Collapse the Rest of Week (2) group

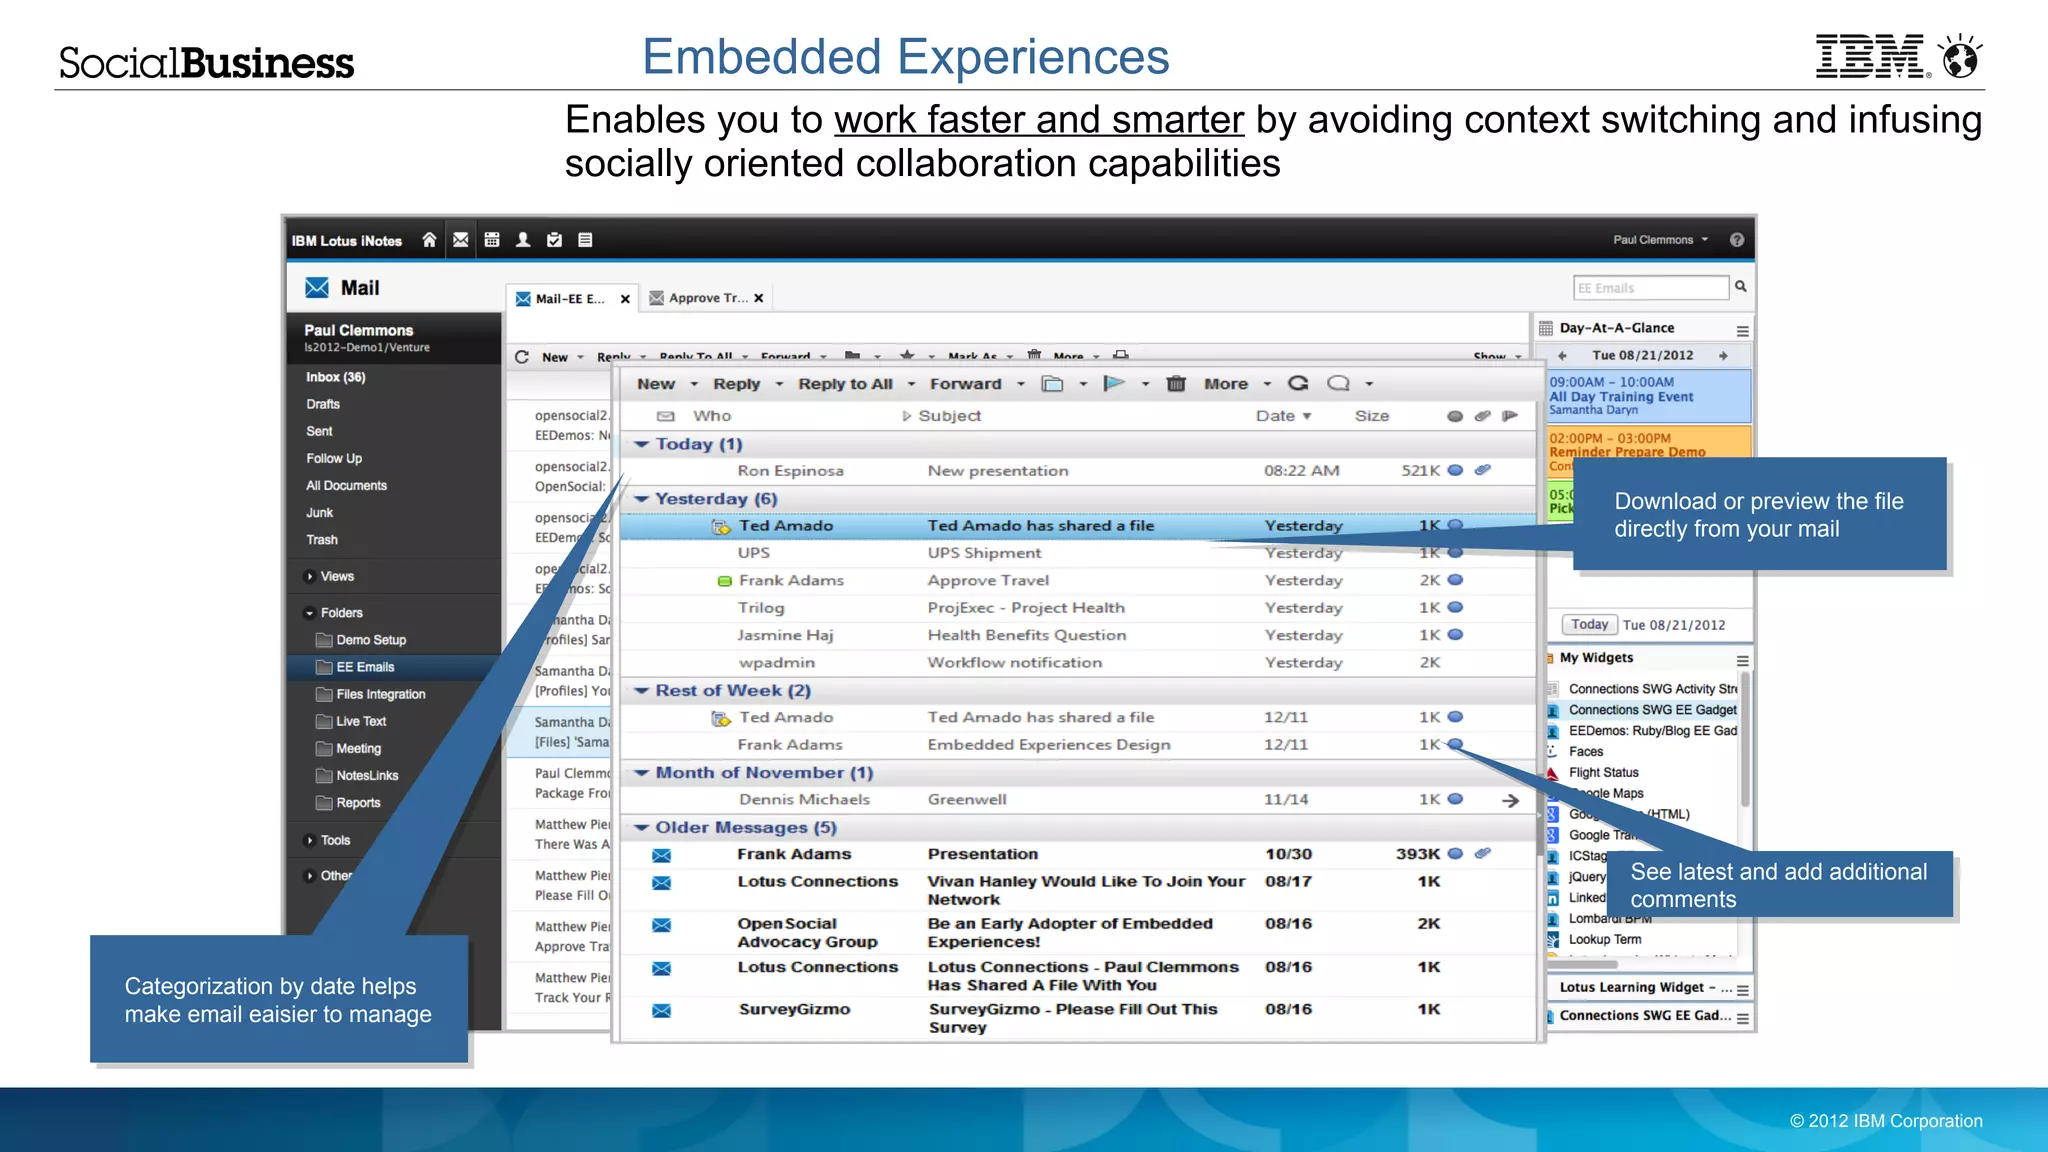point(641,690)
